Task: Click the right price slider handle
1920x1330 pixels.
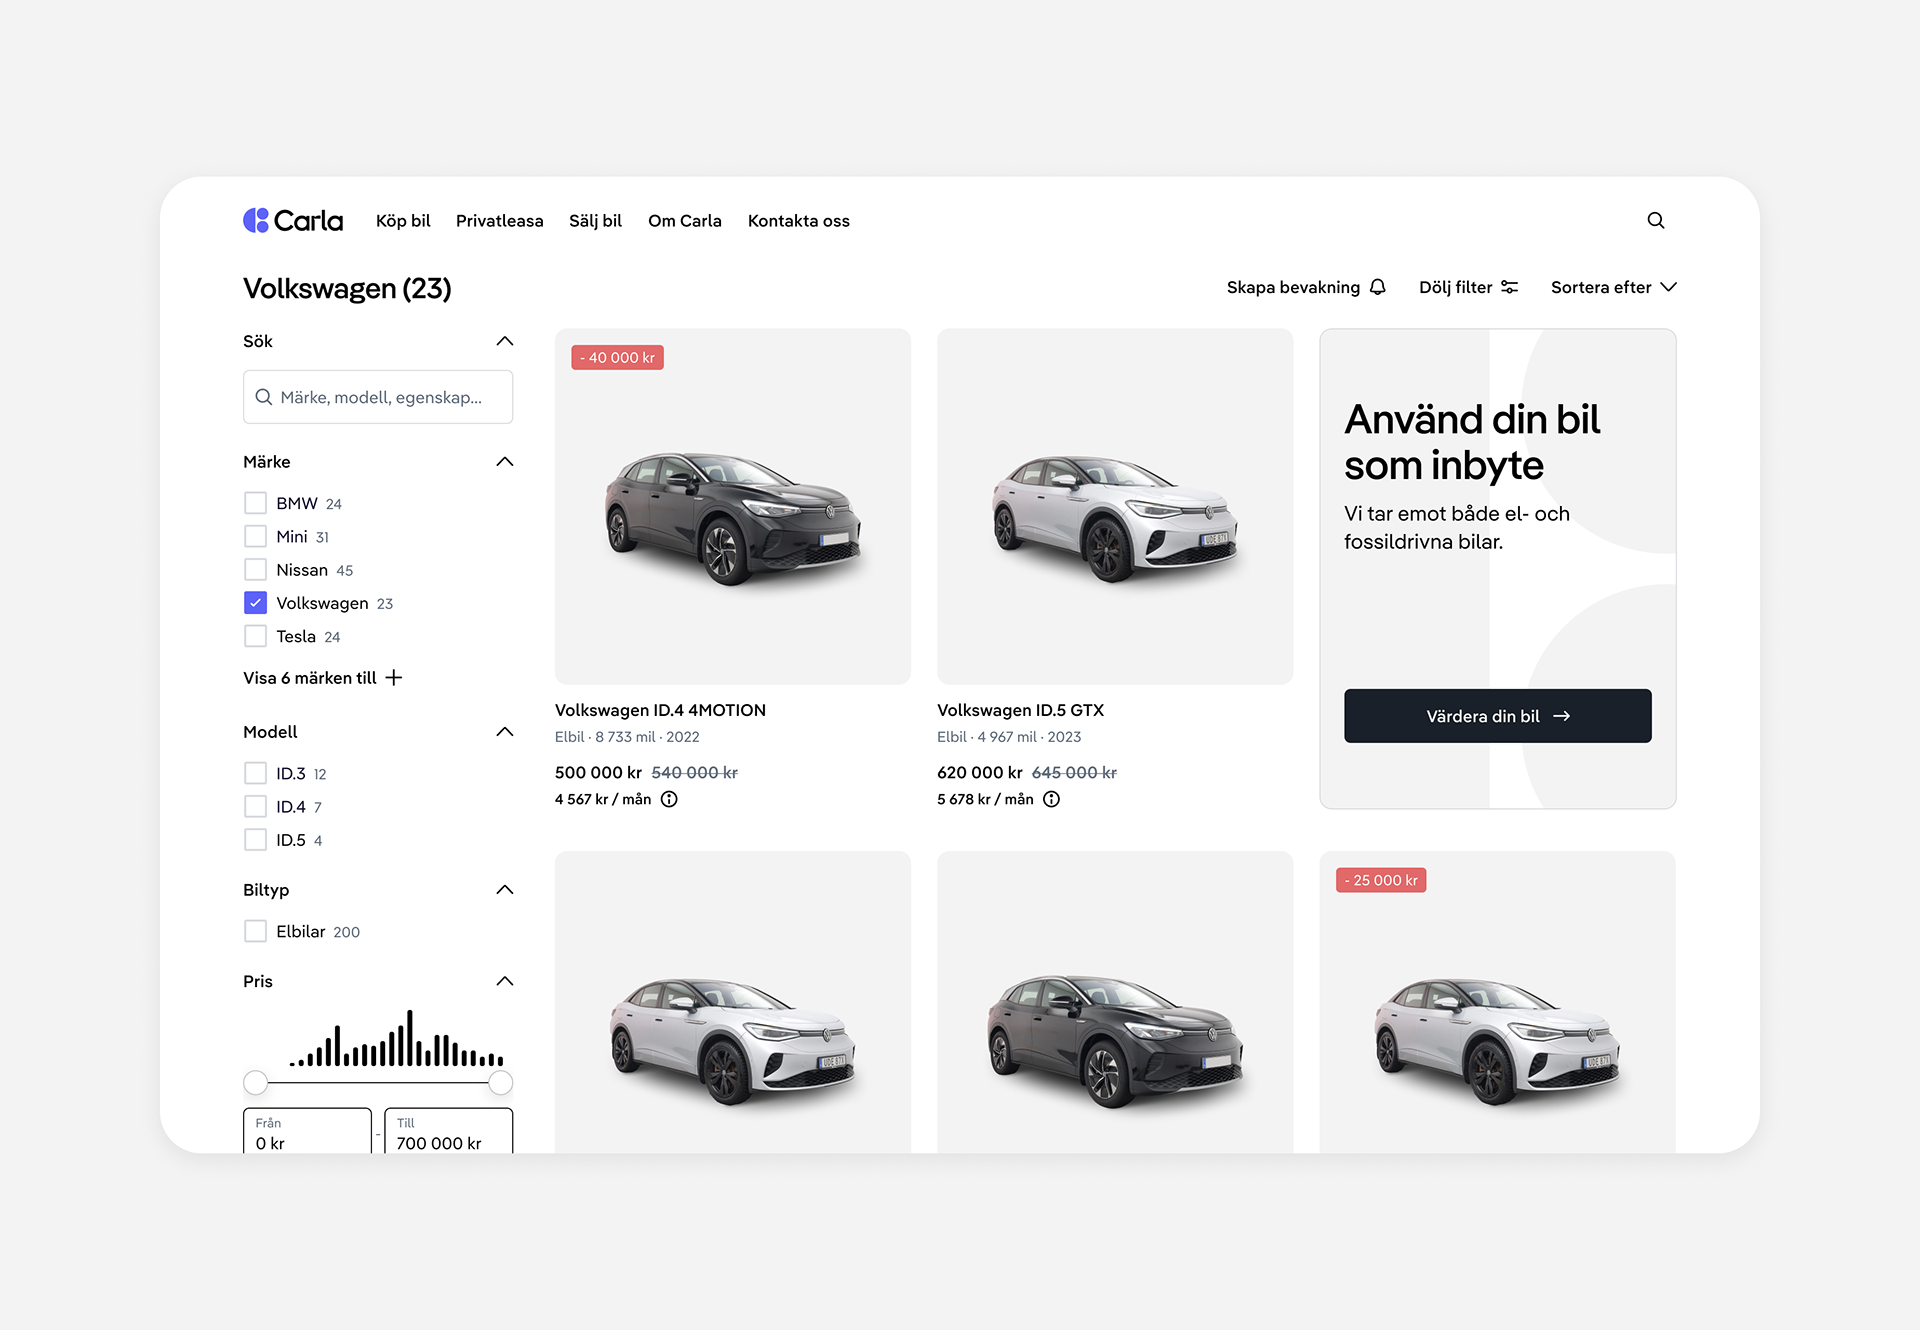Action: (x=501, y=1082)
